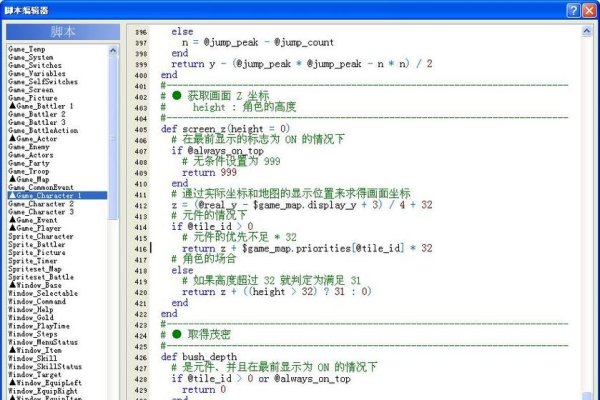Select Game_Map script
Screen dimensions: 600x400
pyautogui.click(x=29, y=179)
